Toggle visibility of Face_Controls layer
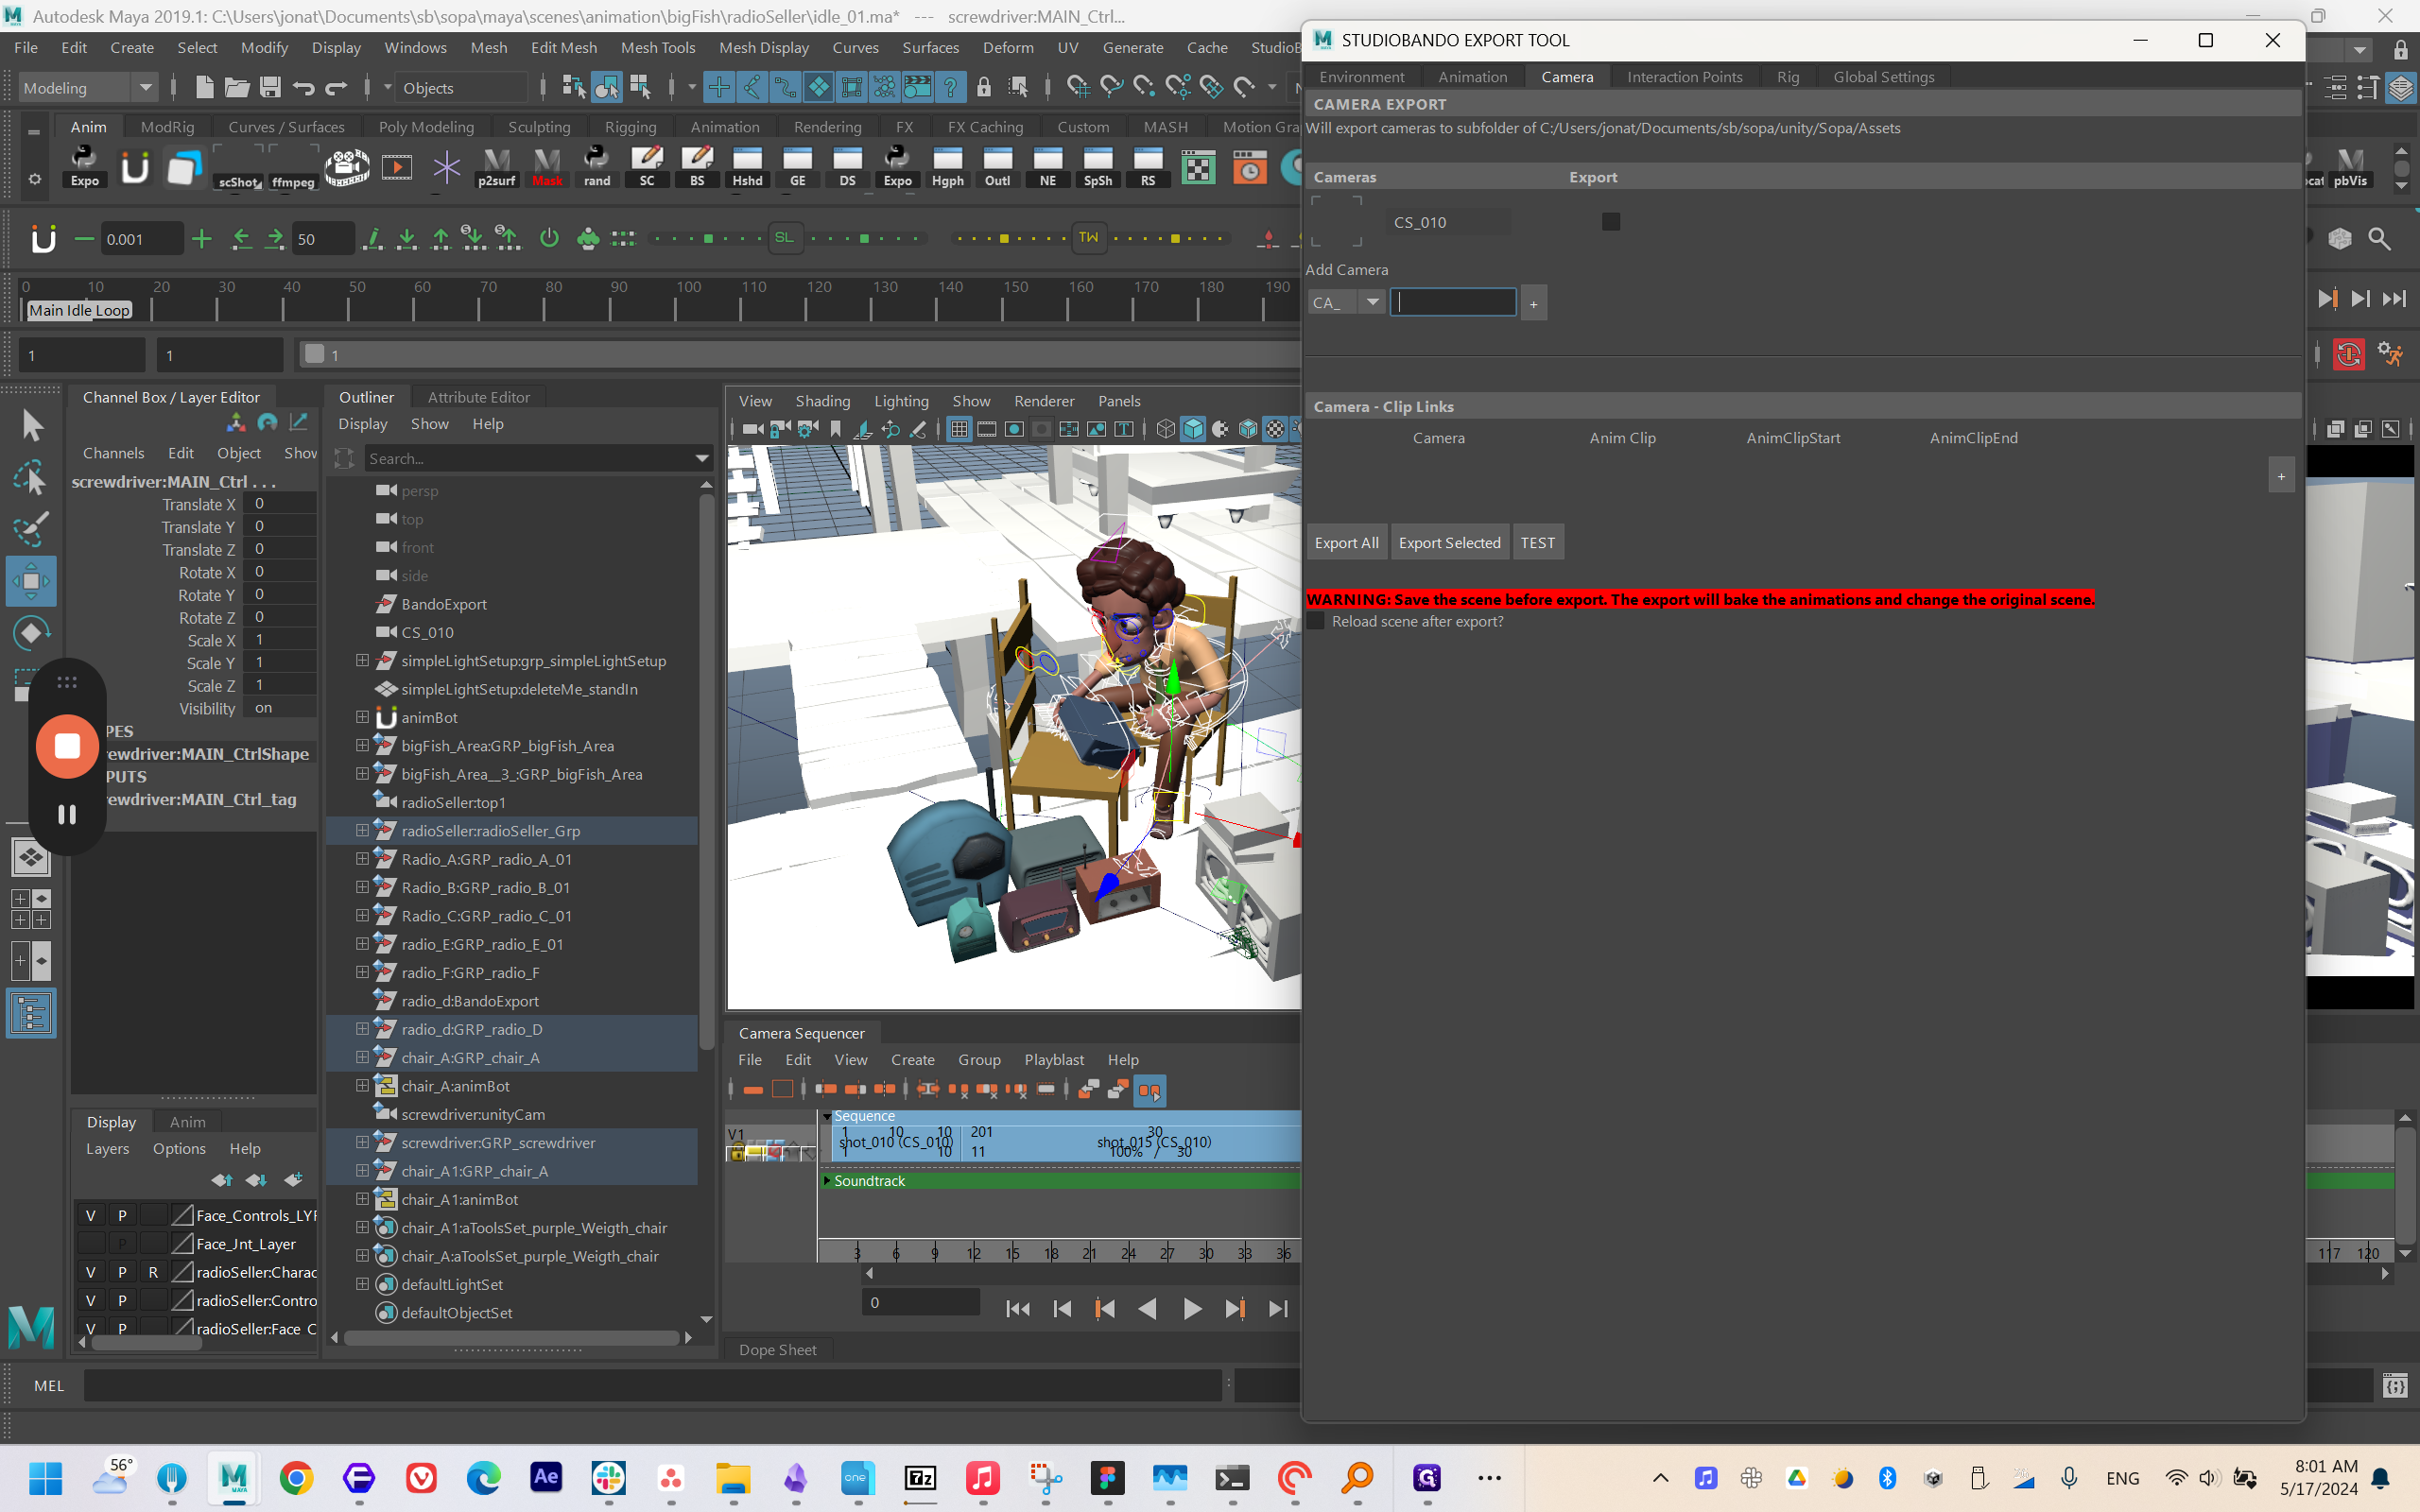 click(x=90, y=1215)
